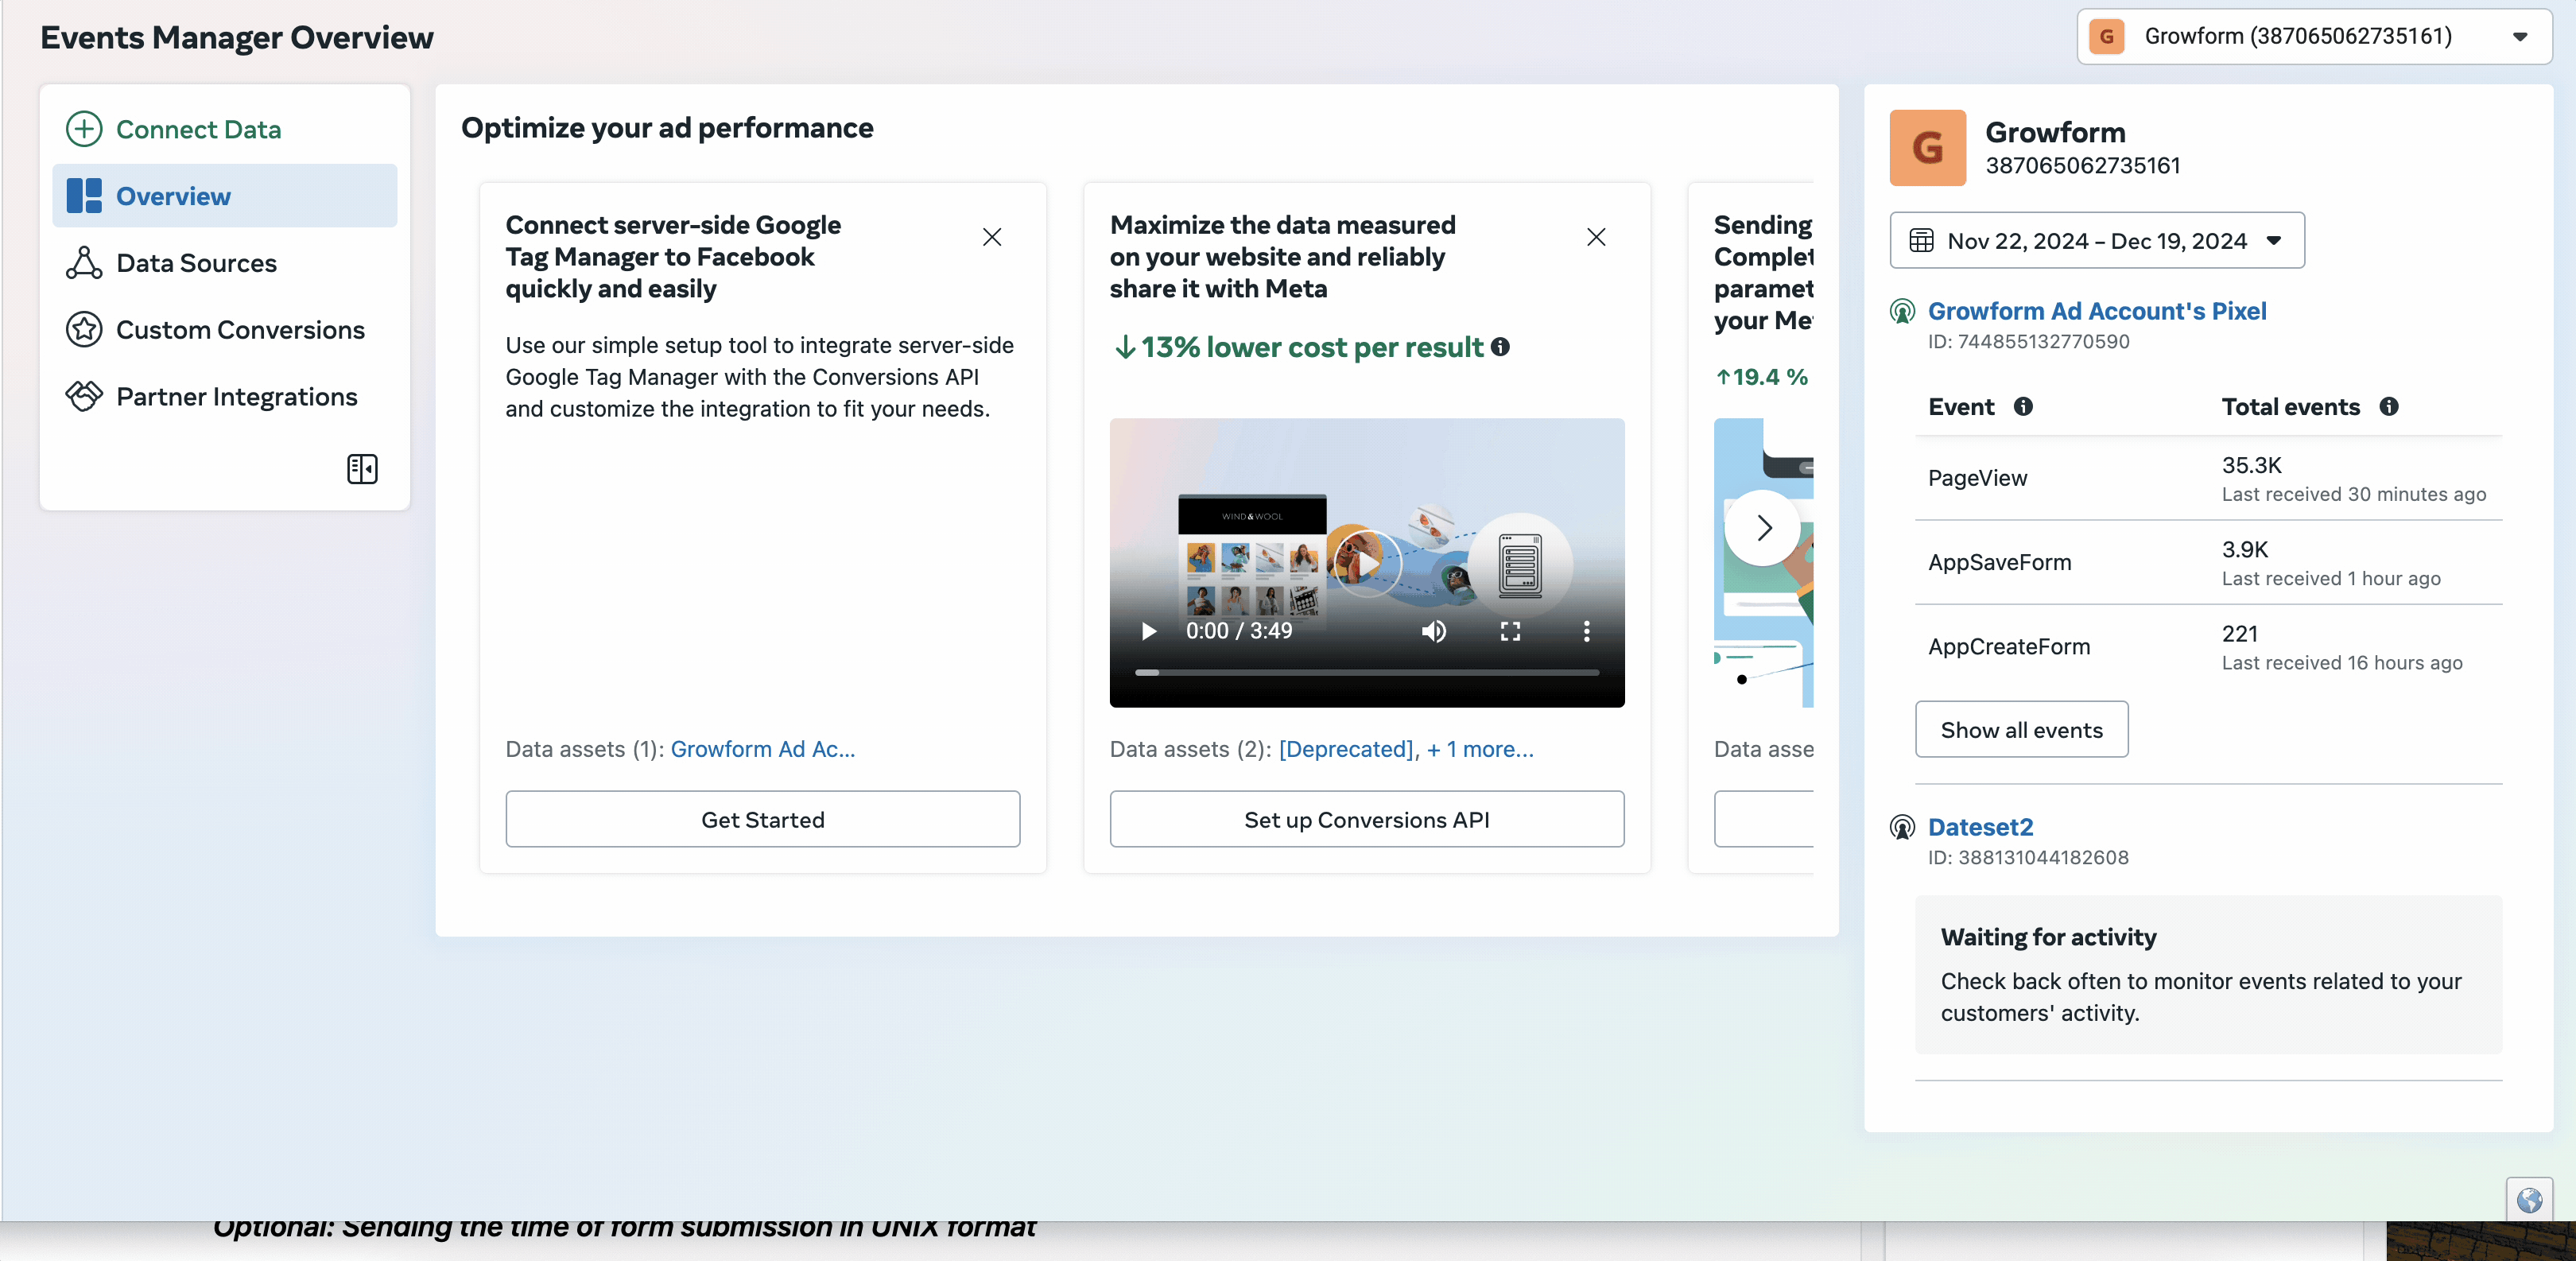Image resolution: width=2576 pixels, height=1261 pixels.
Task: Show next card with carousel arrow
Action: click(1763, 527)
